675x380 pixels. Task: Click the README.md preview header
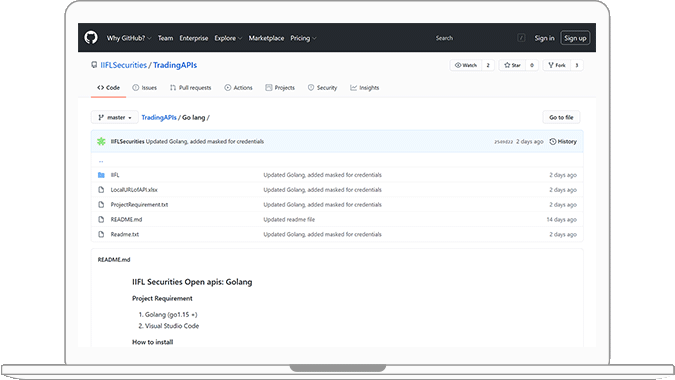(x=114, y=260)
